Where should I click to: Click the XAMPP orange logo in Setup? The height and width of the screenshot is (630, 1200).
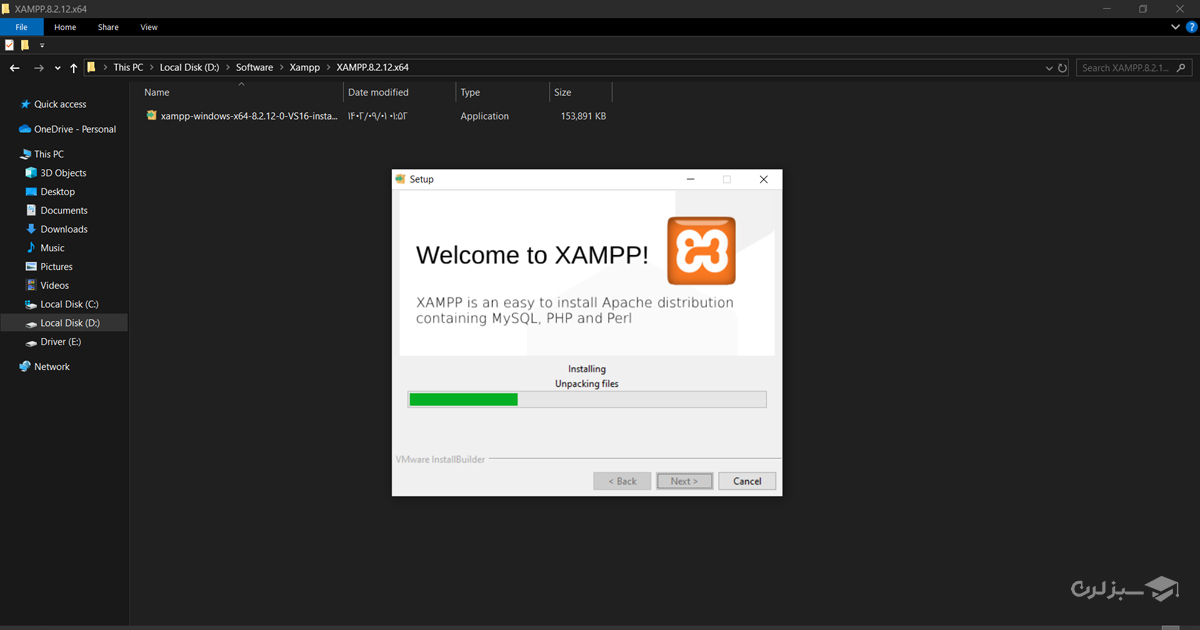[x=701, y=251]
